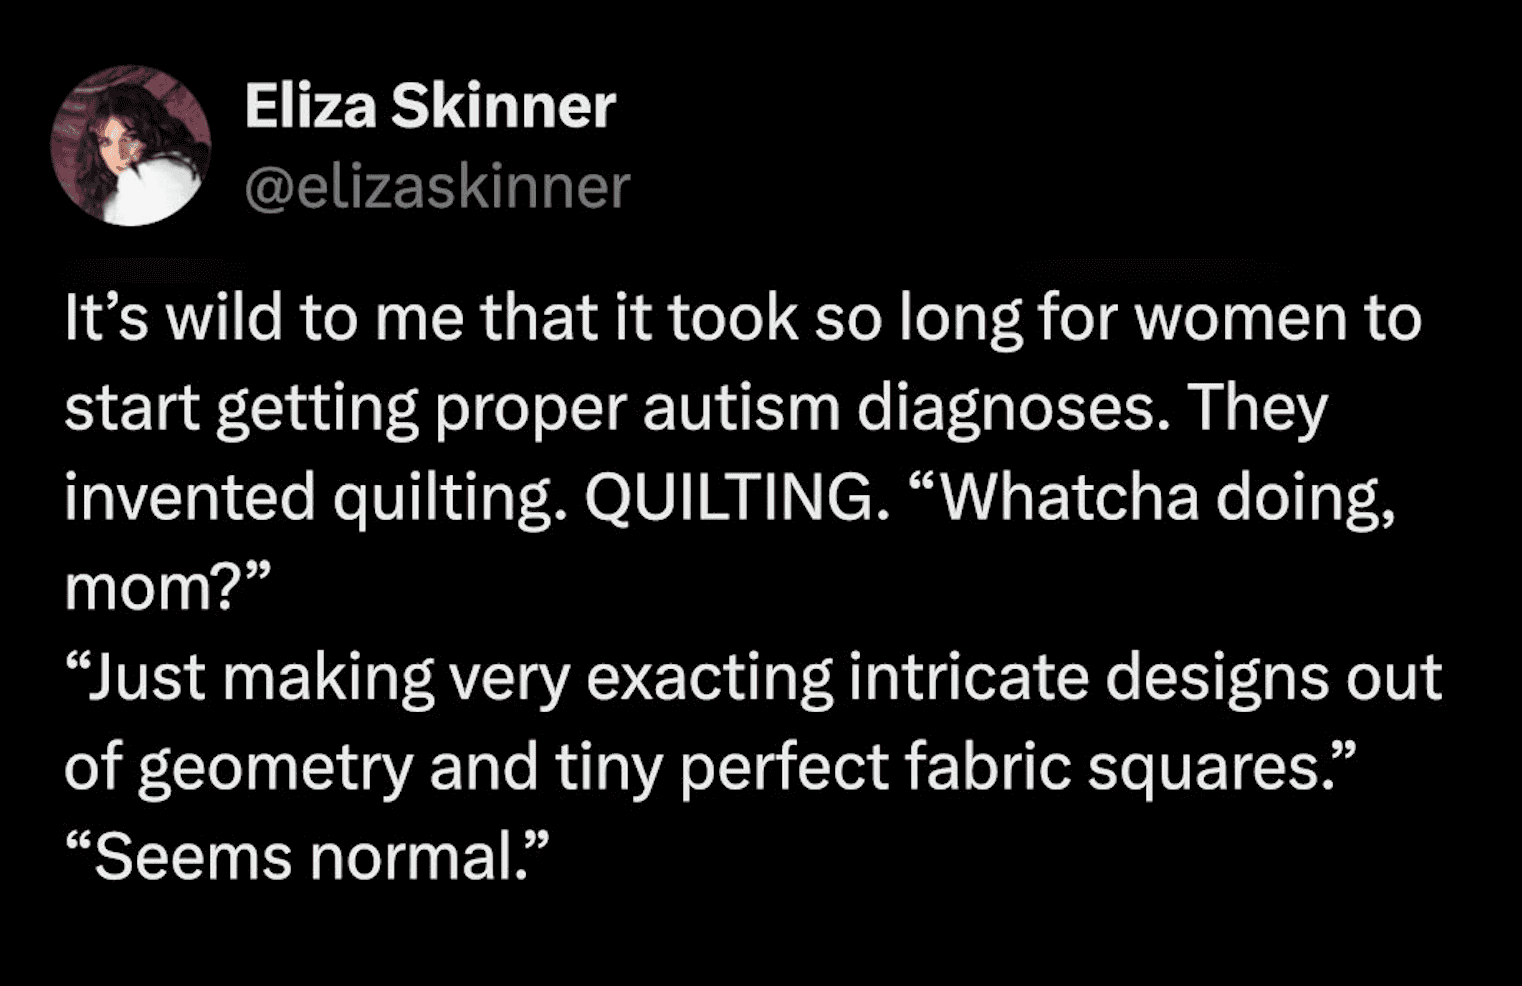Click the @elizaskinner handle
Image resolution: width=1522 pixels, height=986 pixels.
point(437,186)
